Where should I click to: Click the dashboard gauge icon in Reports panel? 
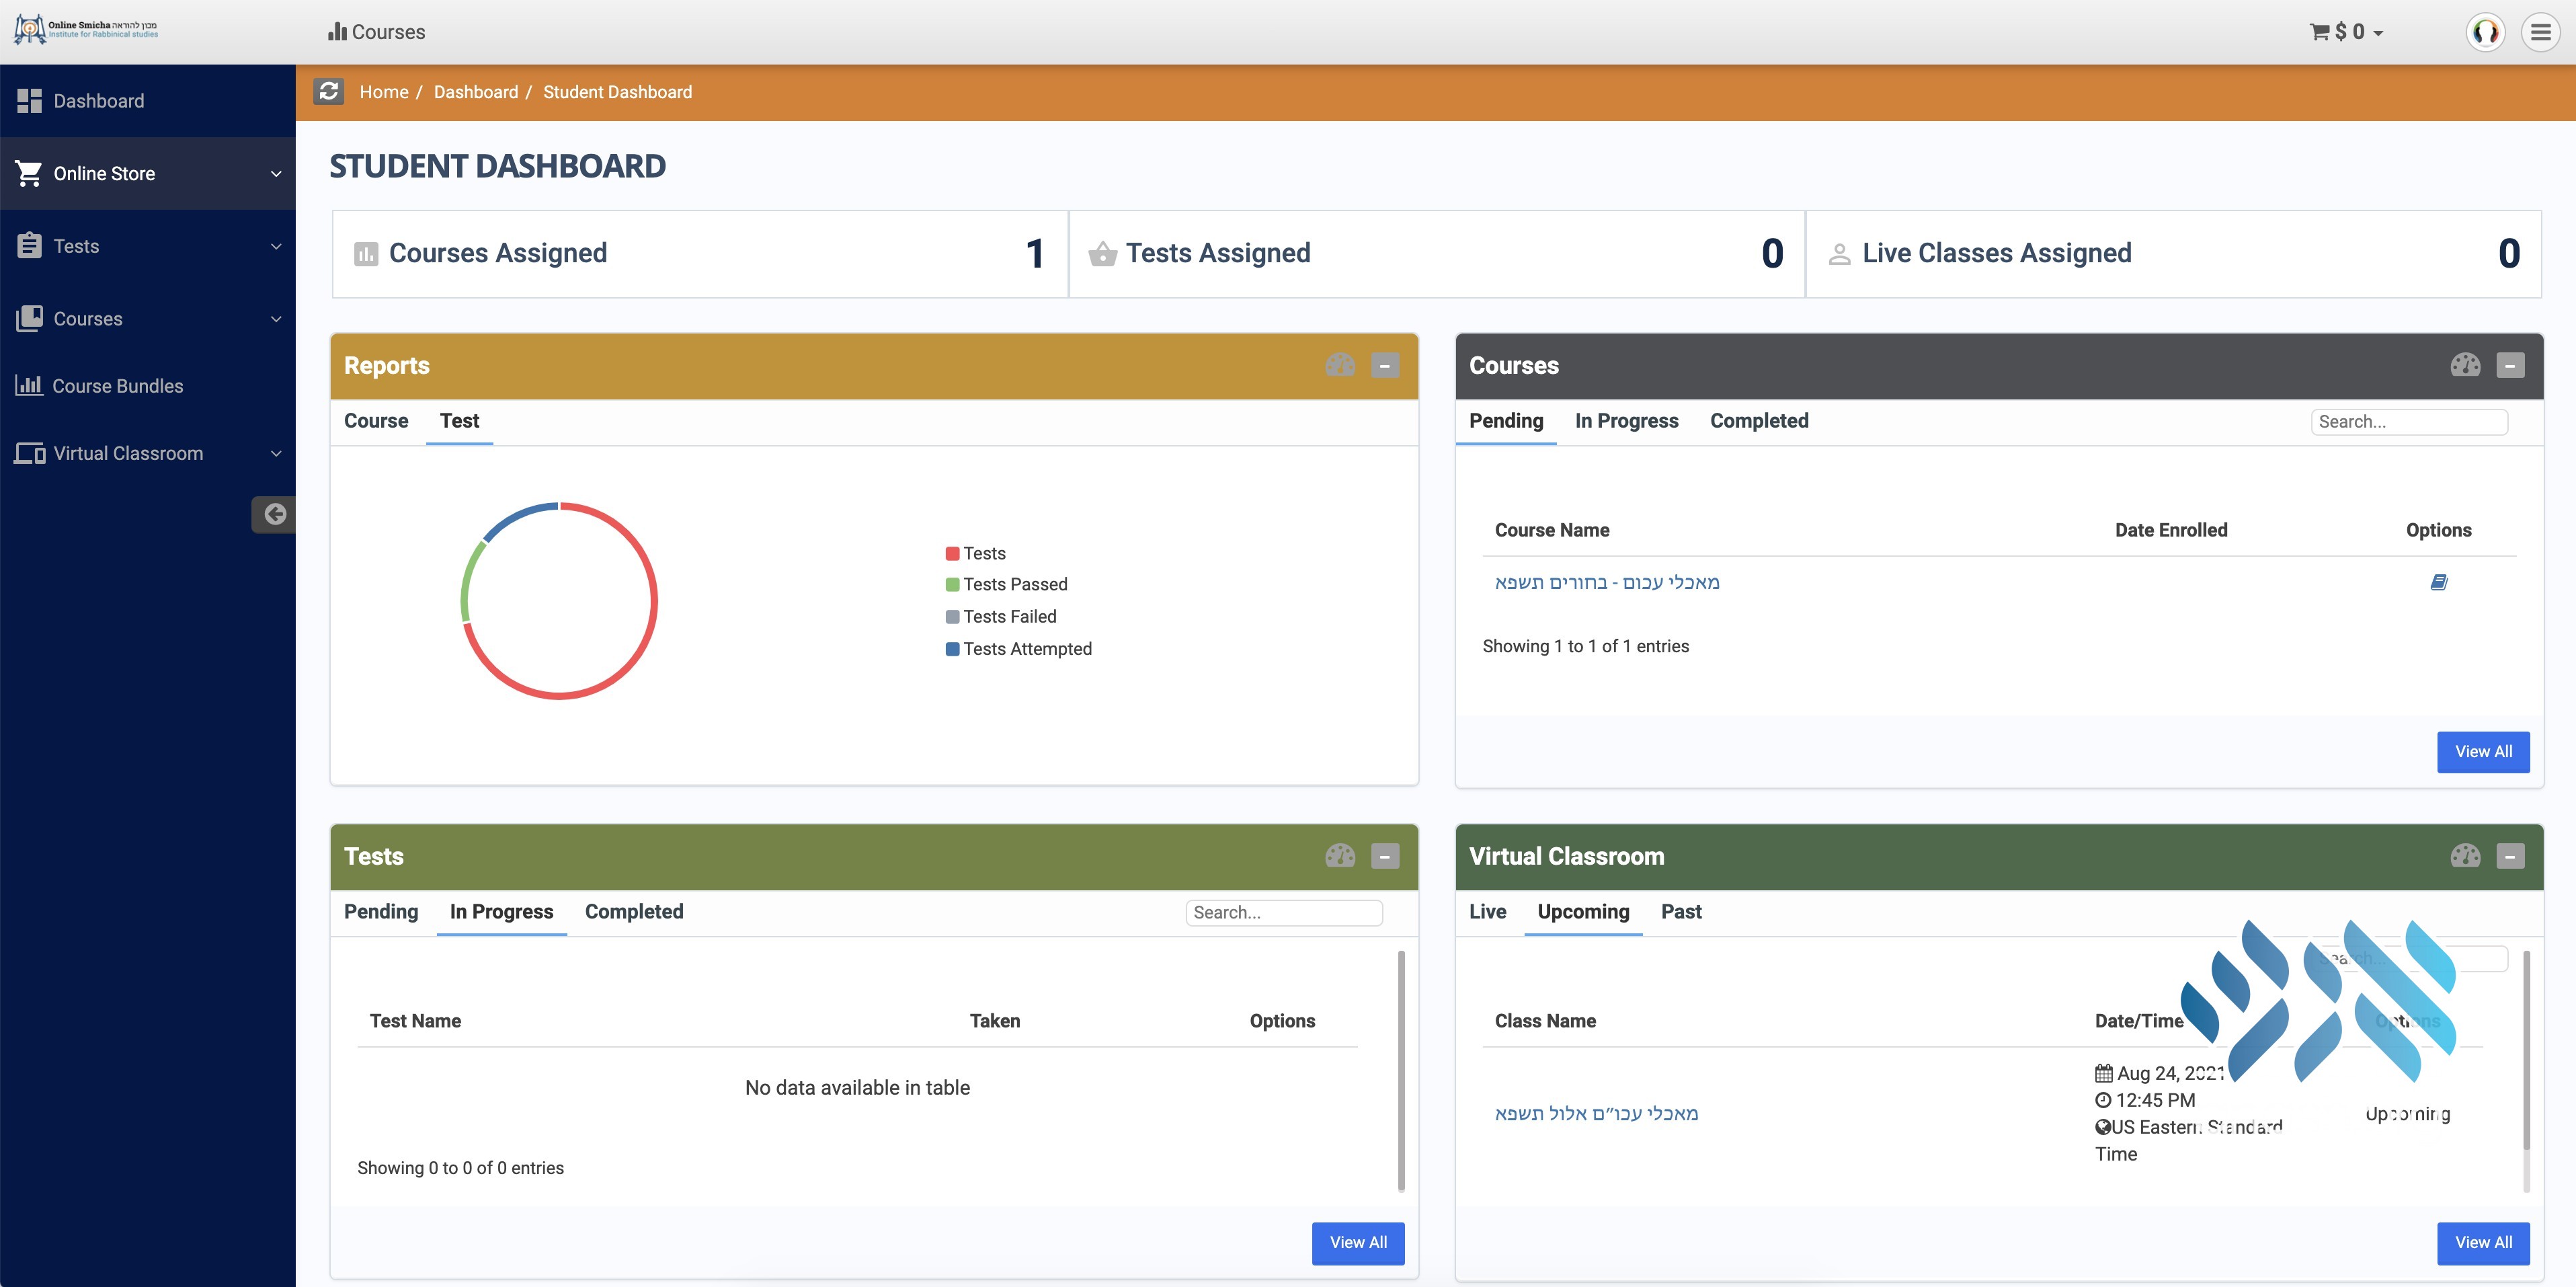1340,365
